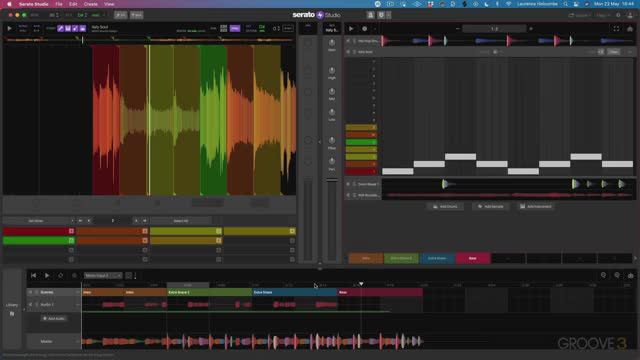The width and height of the screenshot is (640, 360).
Task: Click the fourth purple sampler mode icon
Action: [83, 28]
